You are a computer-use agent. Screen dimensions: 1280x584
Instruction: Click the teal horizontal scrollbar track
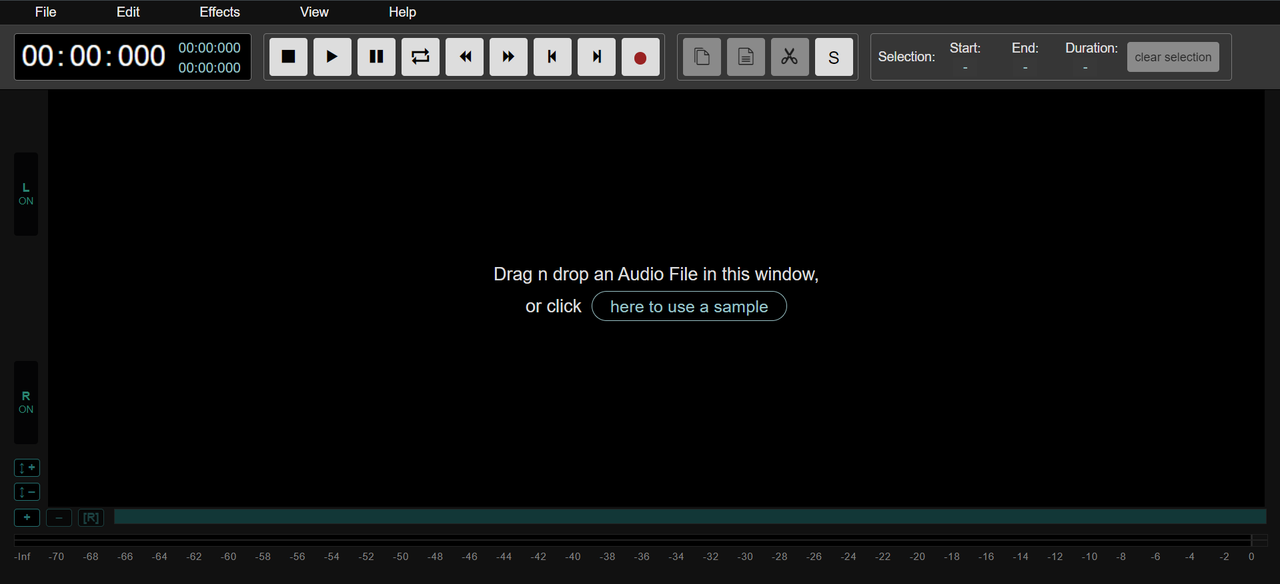(x=690, y=516)
